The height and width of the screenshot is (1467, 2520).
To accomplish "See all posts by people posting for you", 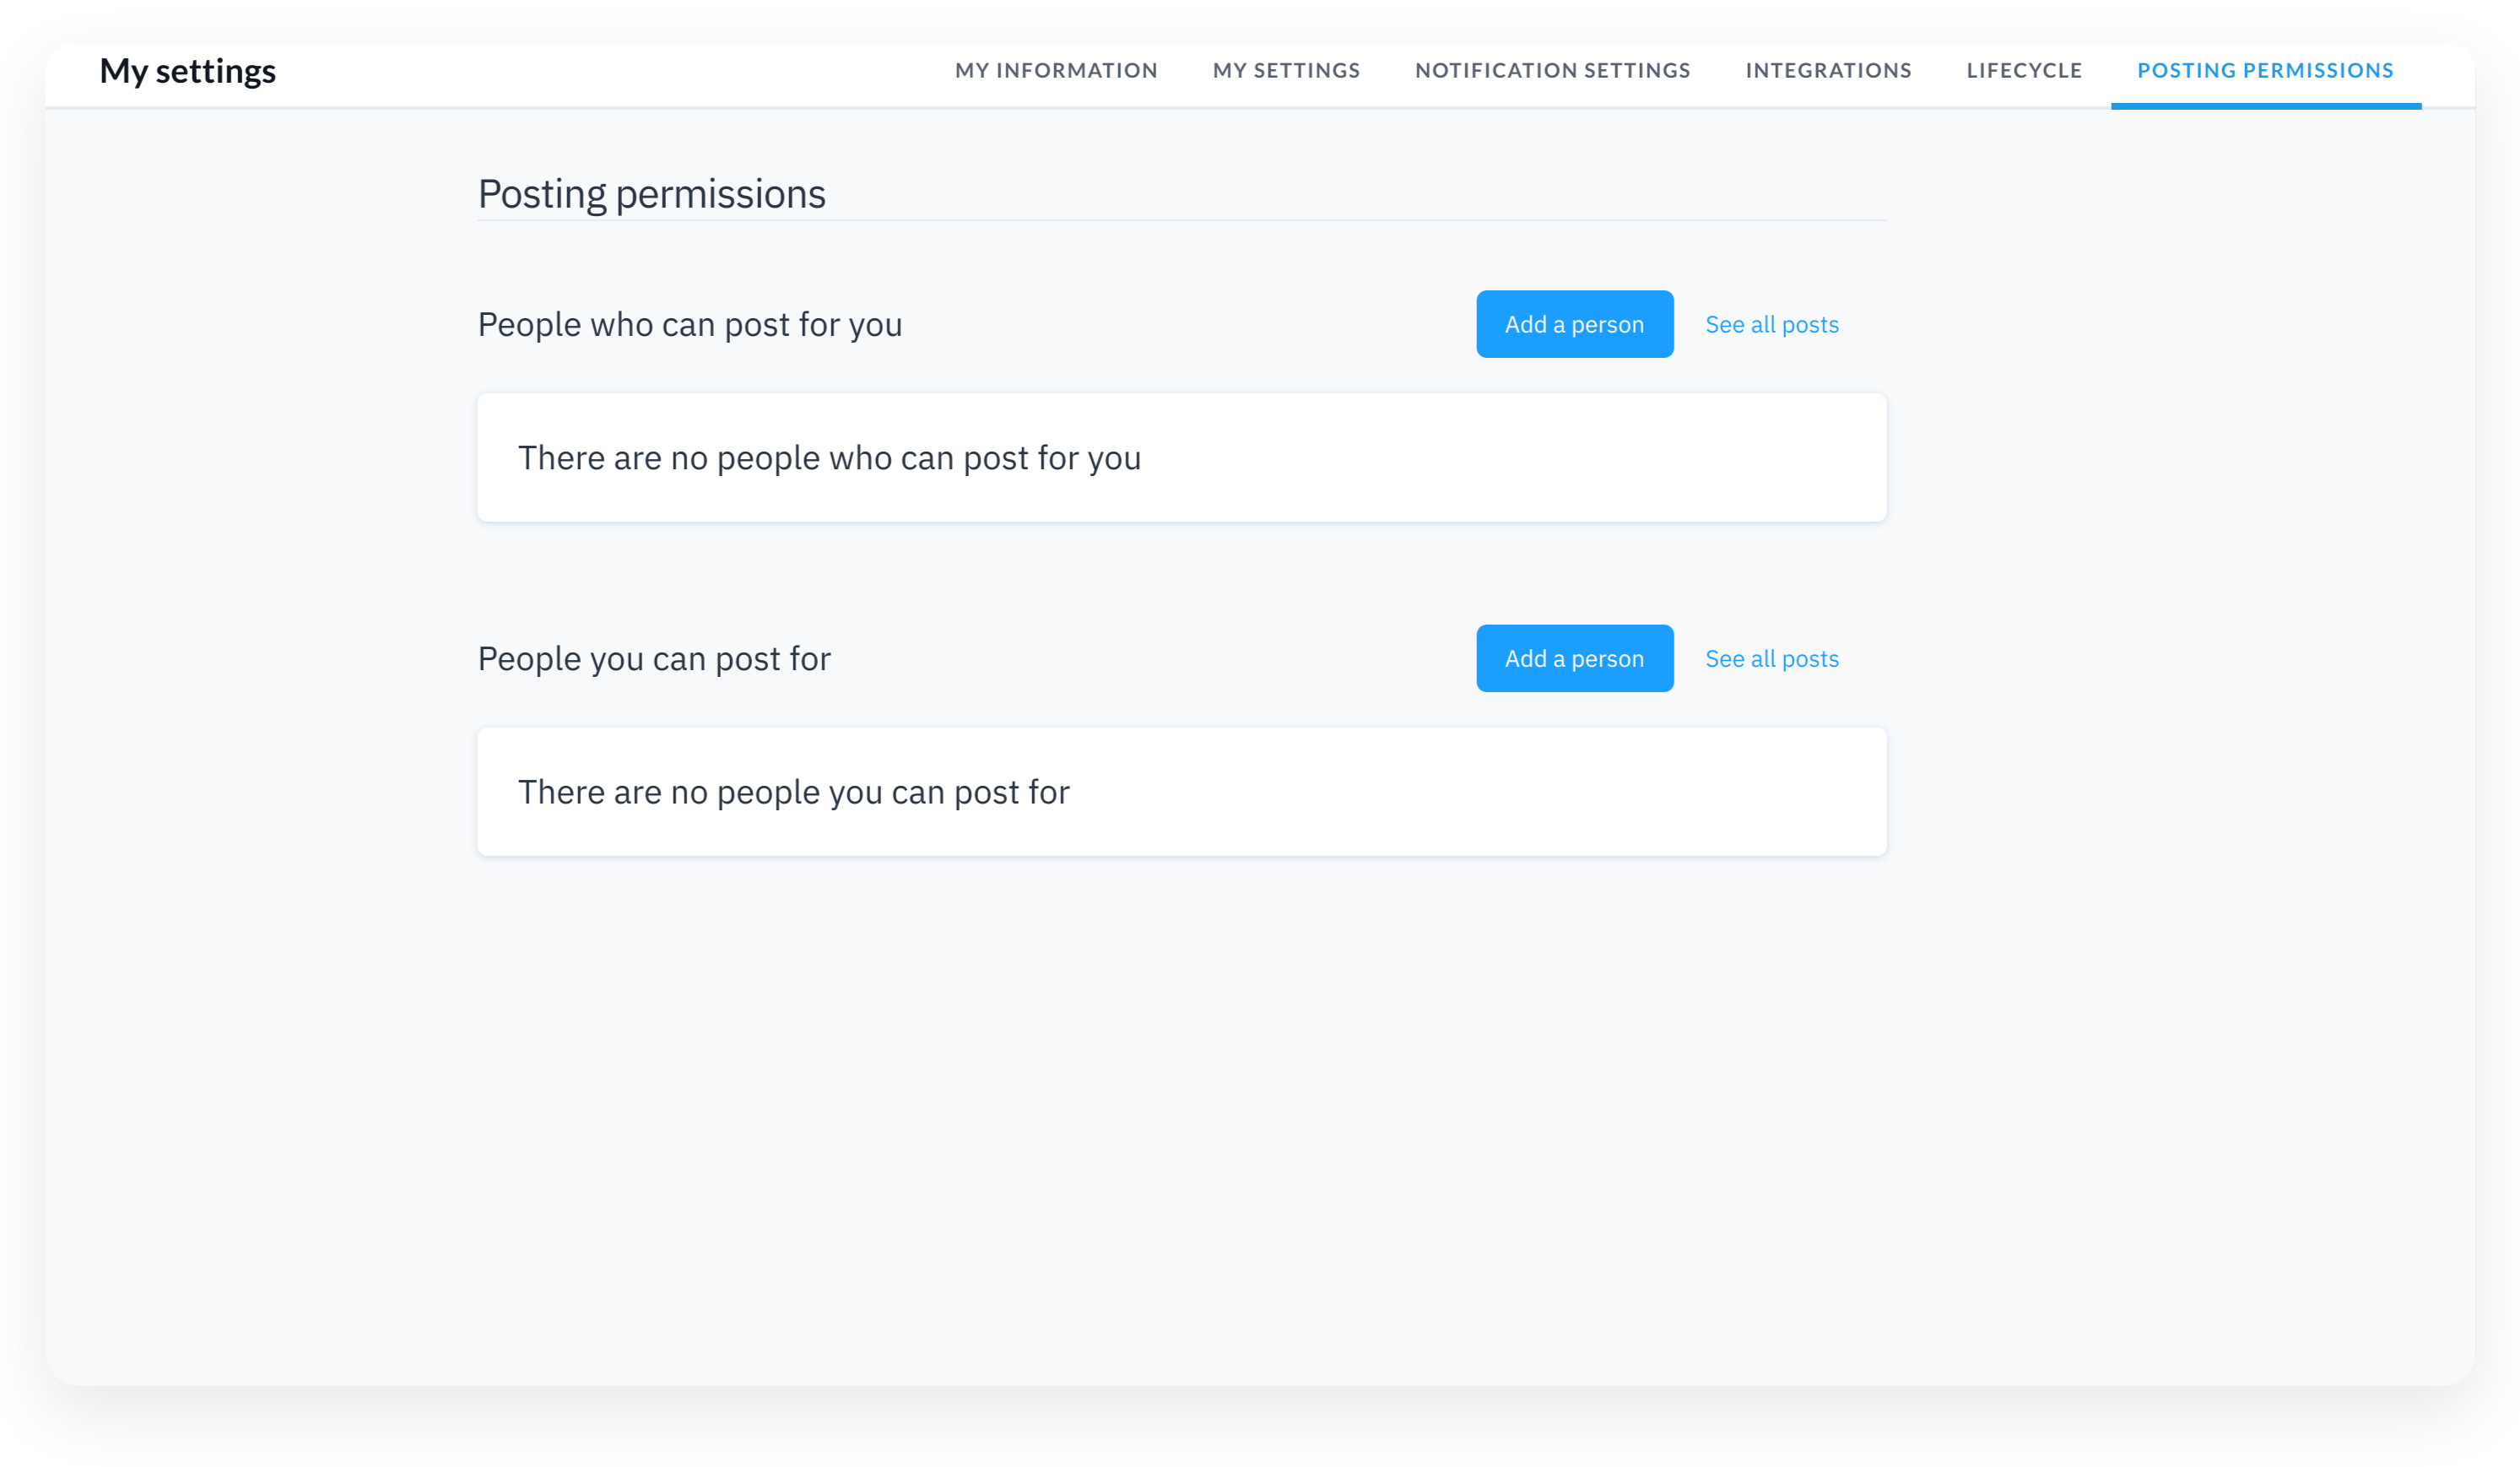I will pyautogui.click(x=1771, y=324).
